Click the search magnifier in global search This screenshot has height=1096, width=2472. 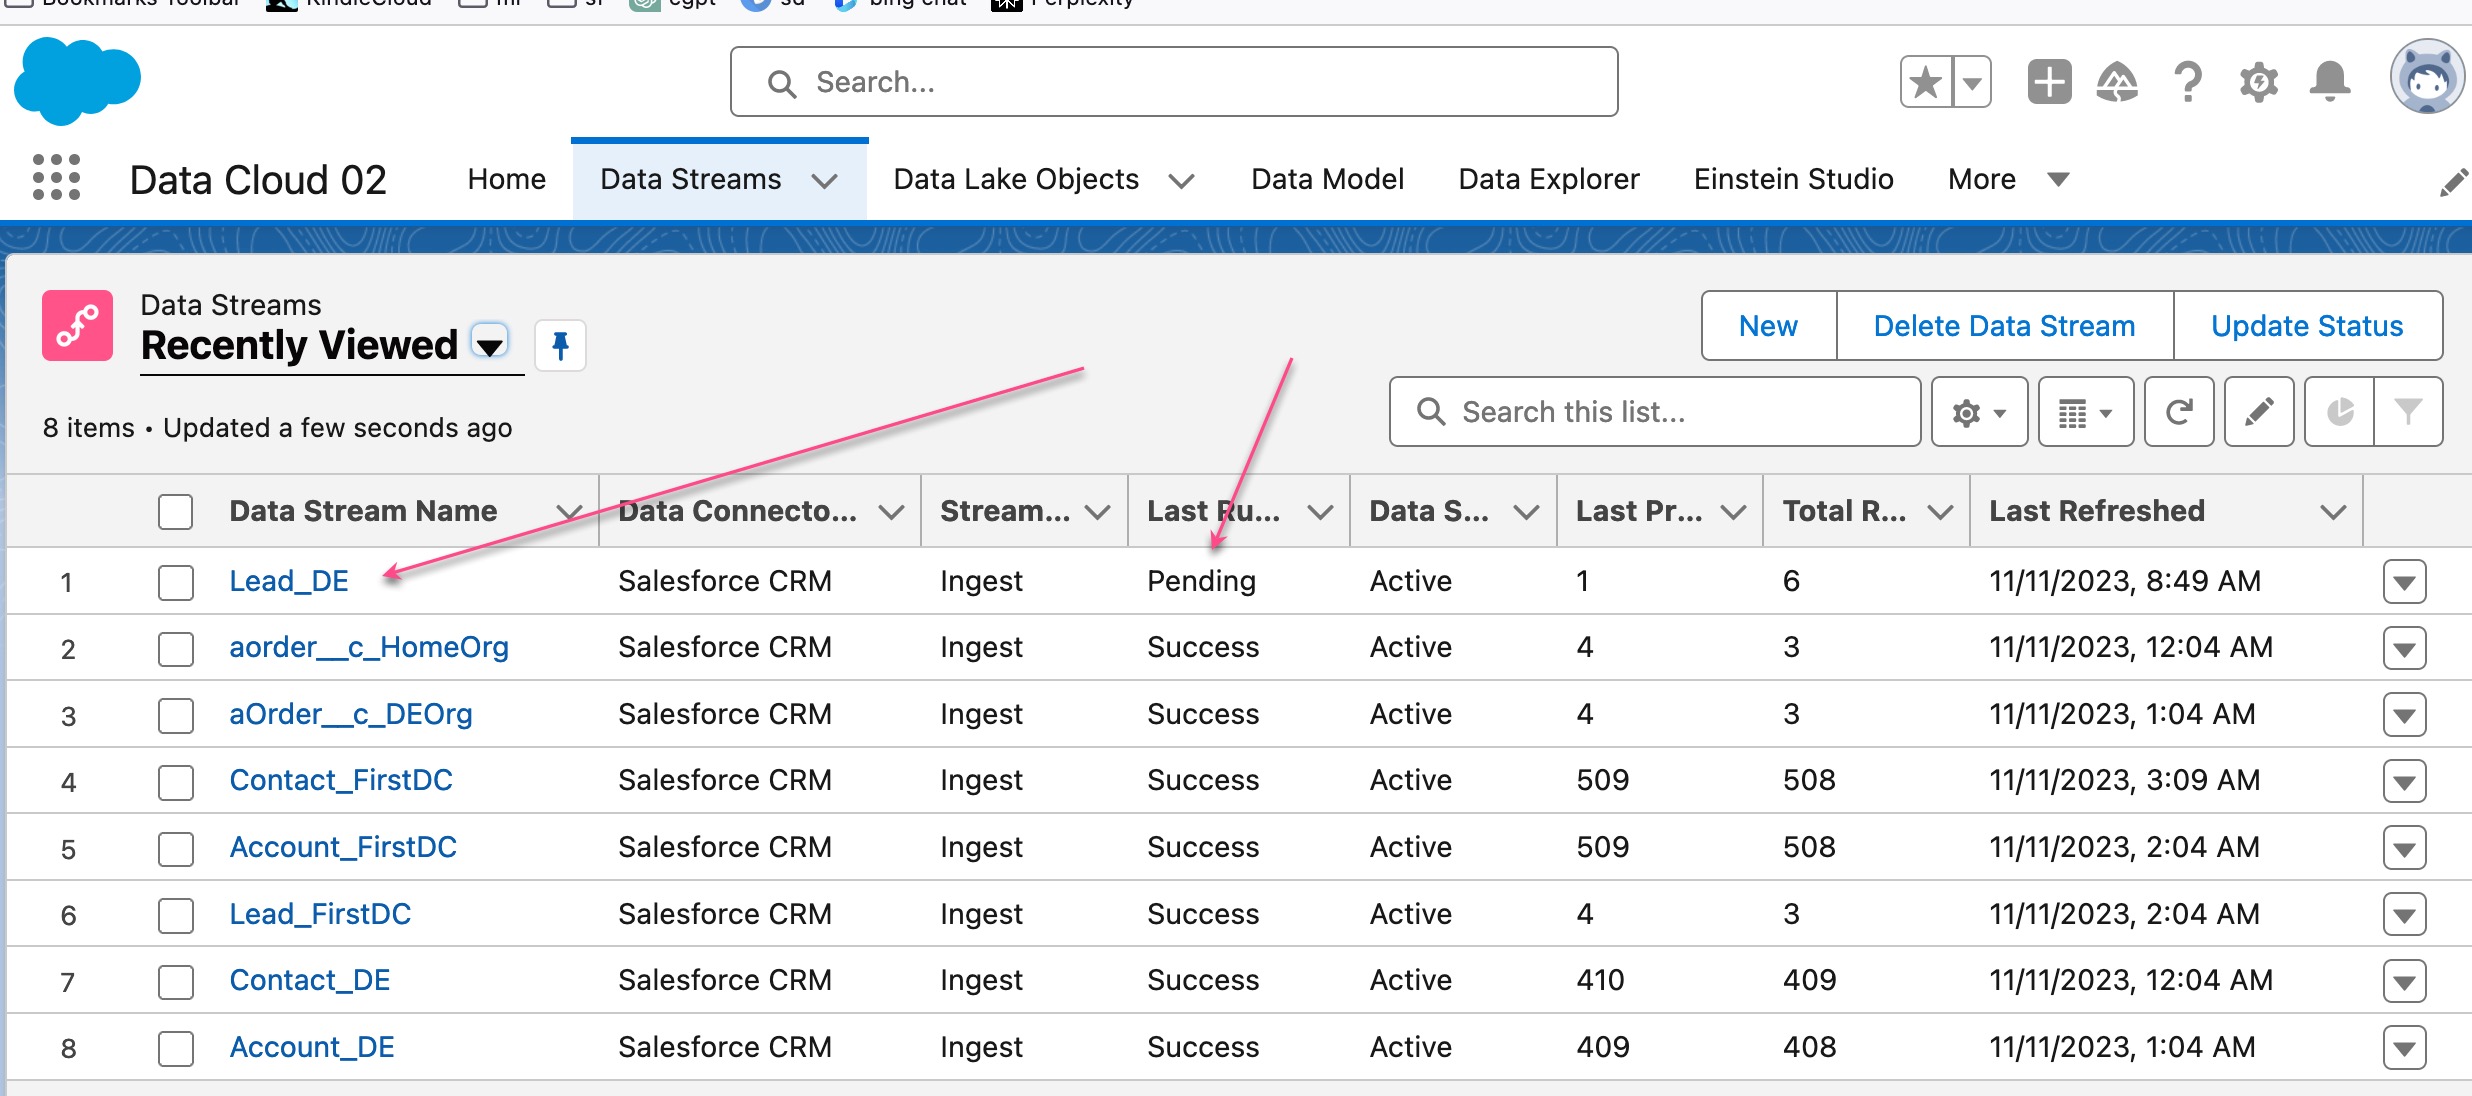coord(782,84)
